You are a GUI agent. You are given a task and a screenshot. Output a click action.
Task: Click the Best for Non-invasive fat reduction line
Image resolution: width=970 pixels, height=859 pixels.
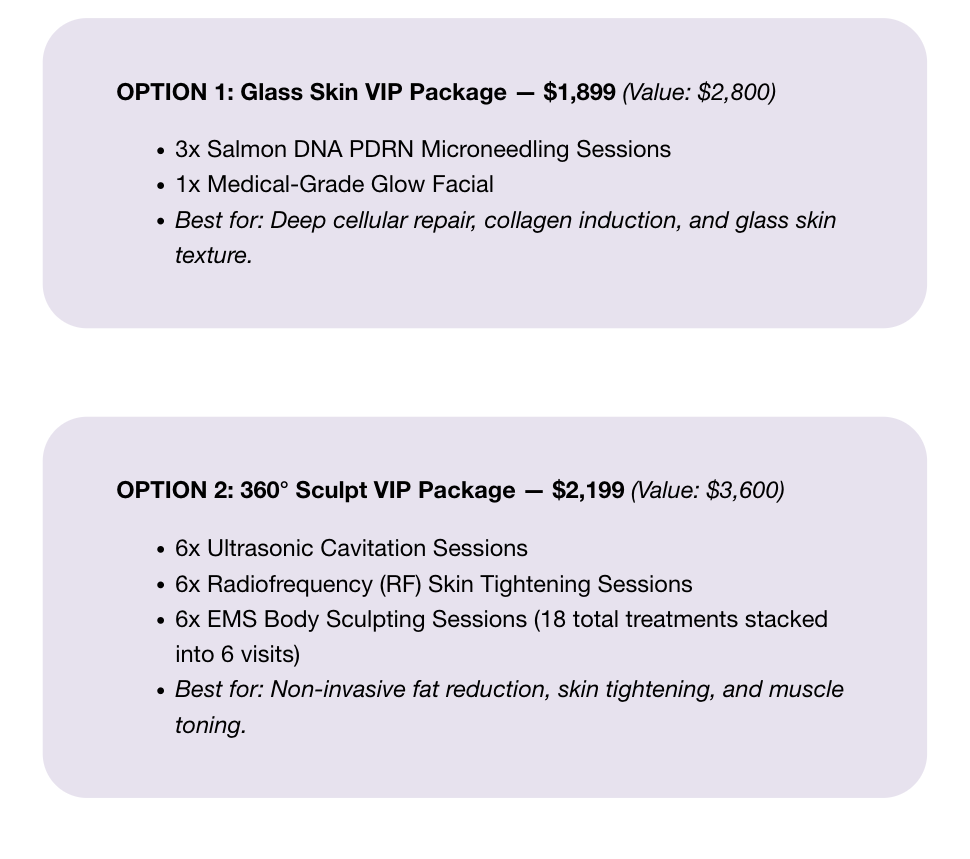pos(509,690)
